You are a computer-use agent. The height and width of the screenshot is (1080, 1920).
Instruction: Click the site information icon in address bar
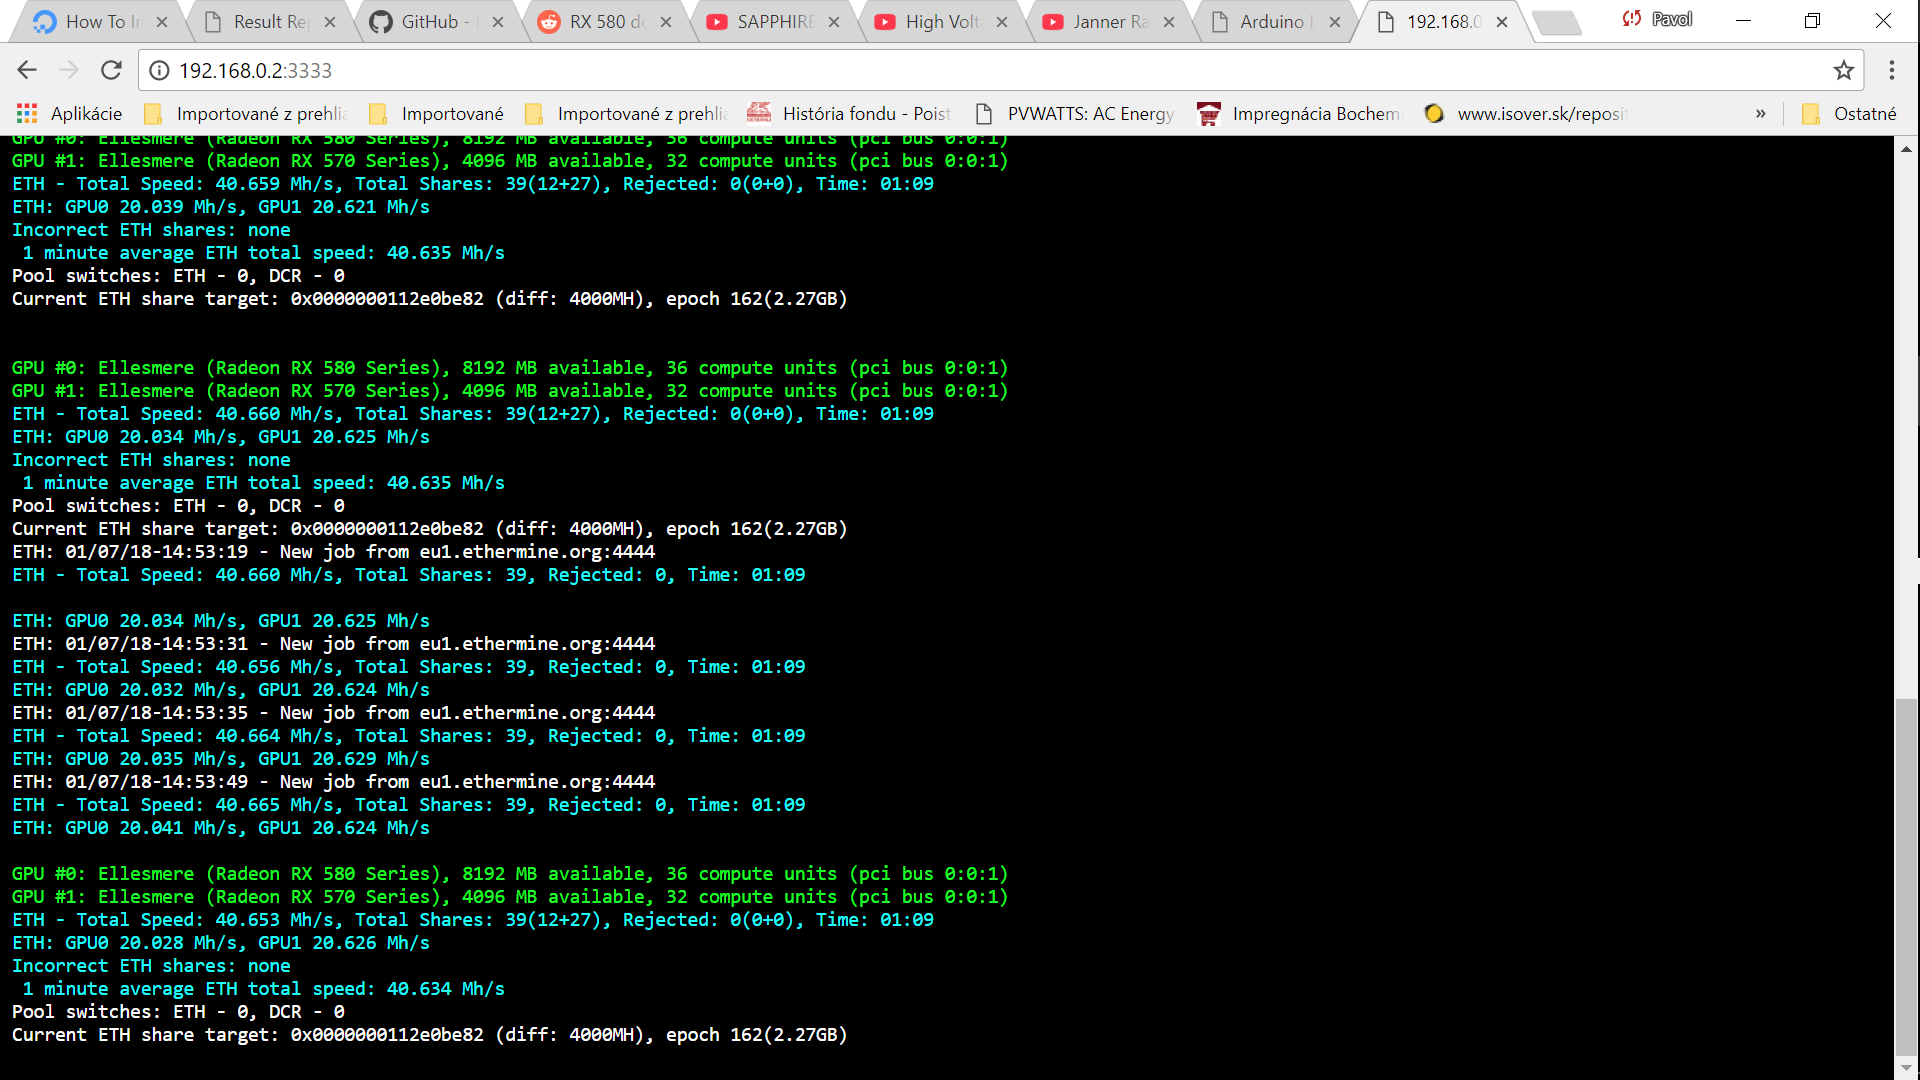(x=159, y=70)
